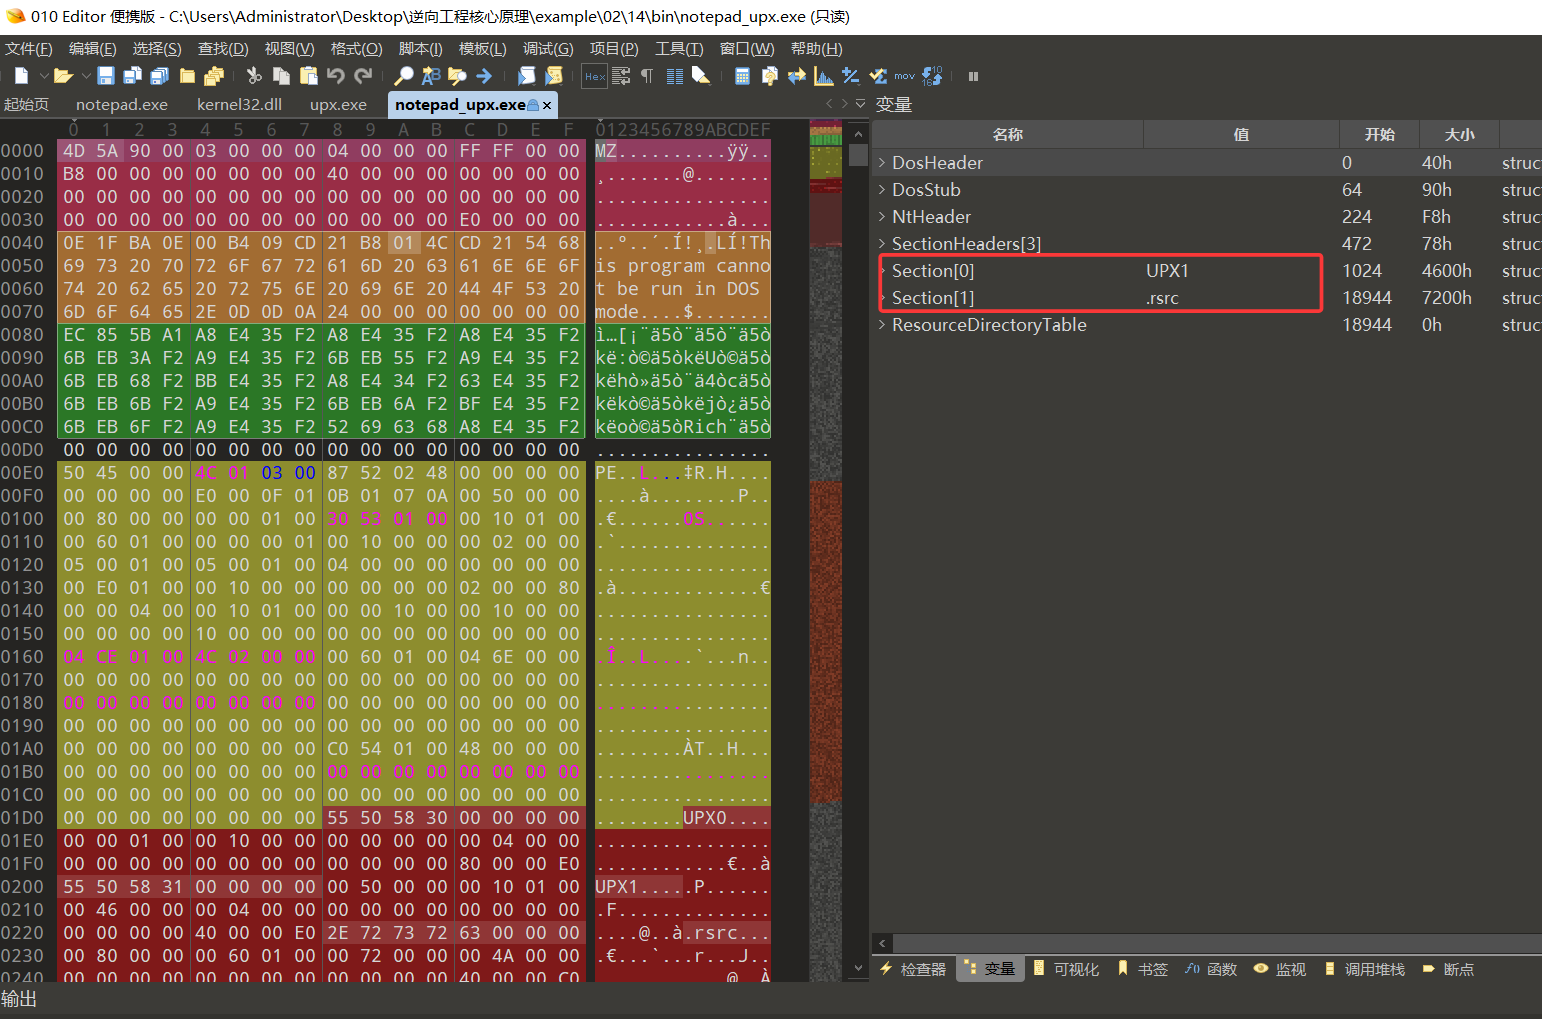Click the Cut scissors icon
1542x1019 pixels.
[254, 76]
